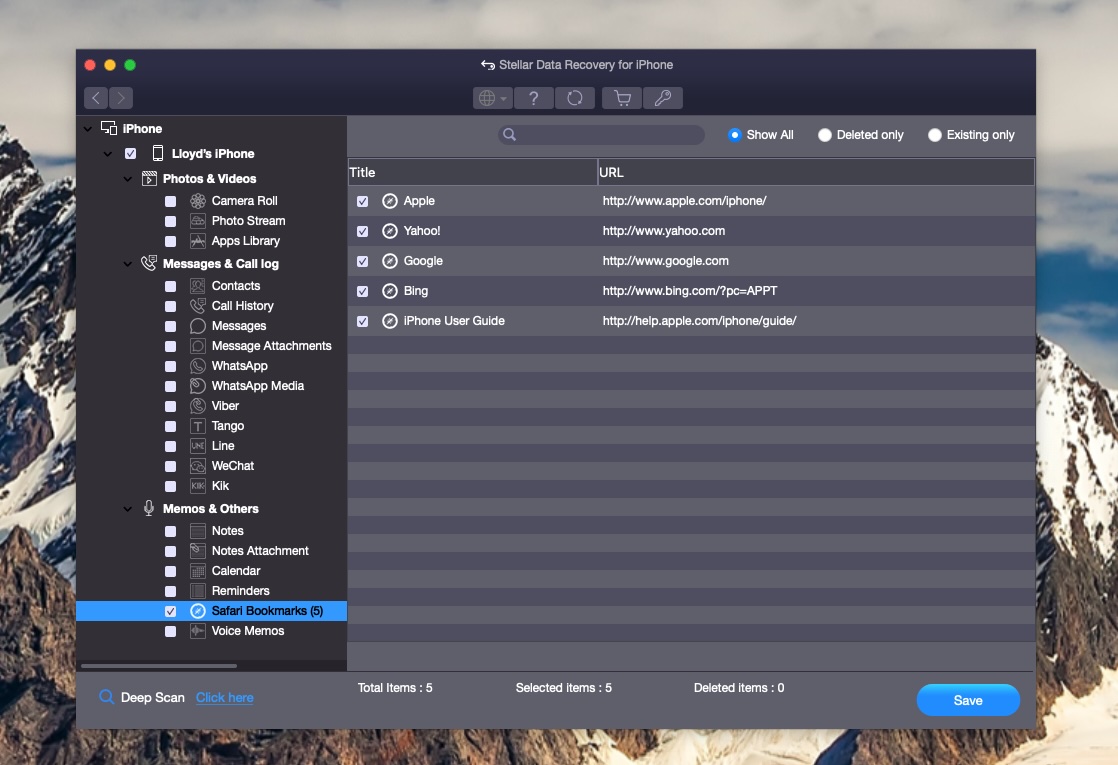Select the iPhone User Guide title text

click(454, 321)
